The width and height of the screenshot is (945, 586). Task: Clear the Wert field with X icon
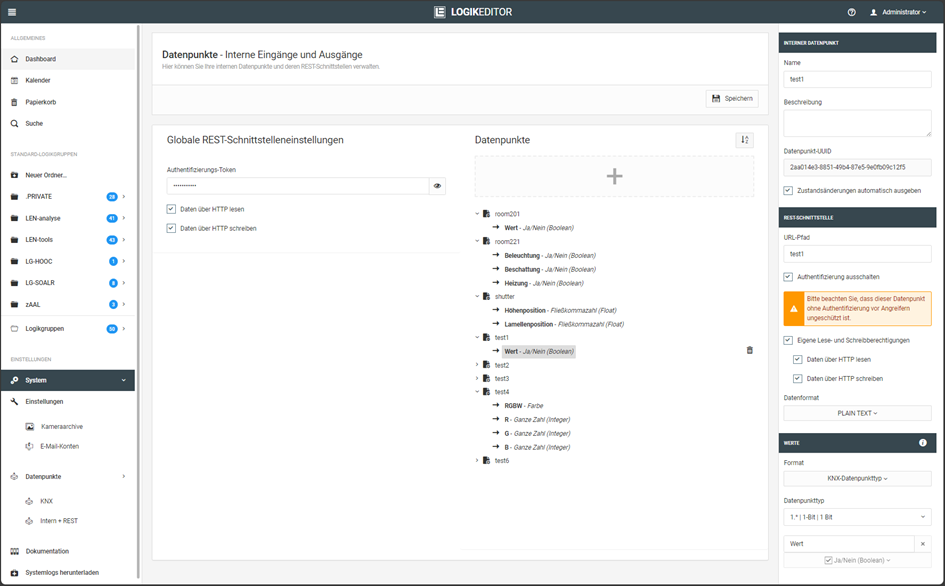click(922, 544)
